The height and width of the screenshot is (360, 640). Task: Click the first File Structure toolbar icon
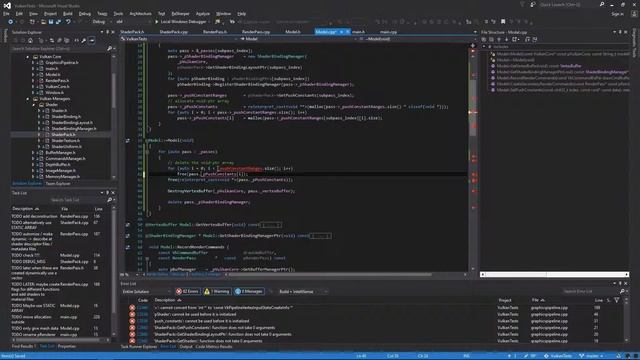coord(484,40)
